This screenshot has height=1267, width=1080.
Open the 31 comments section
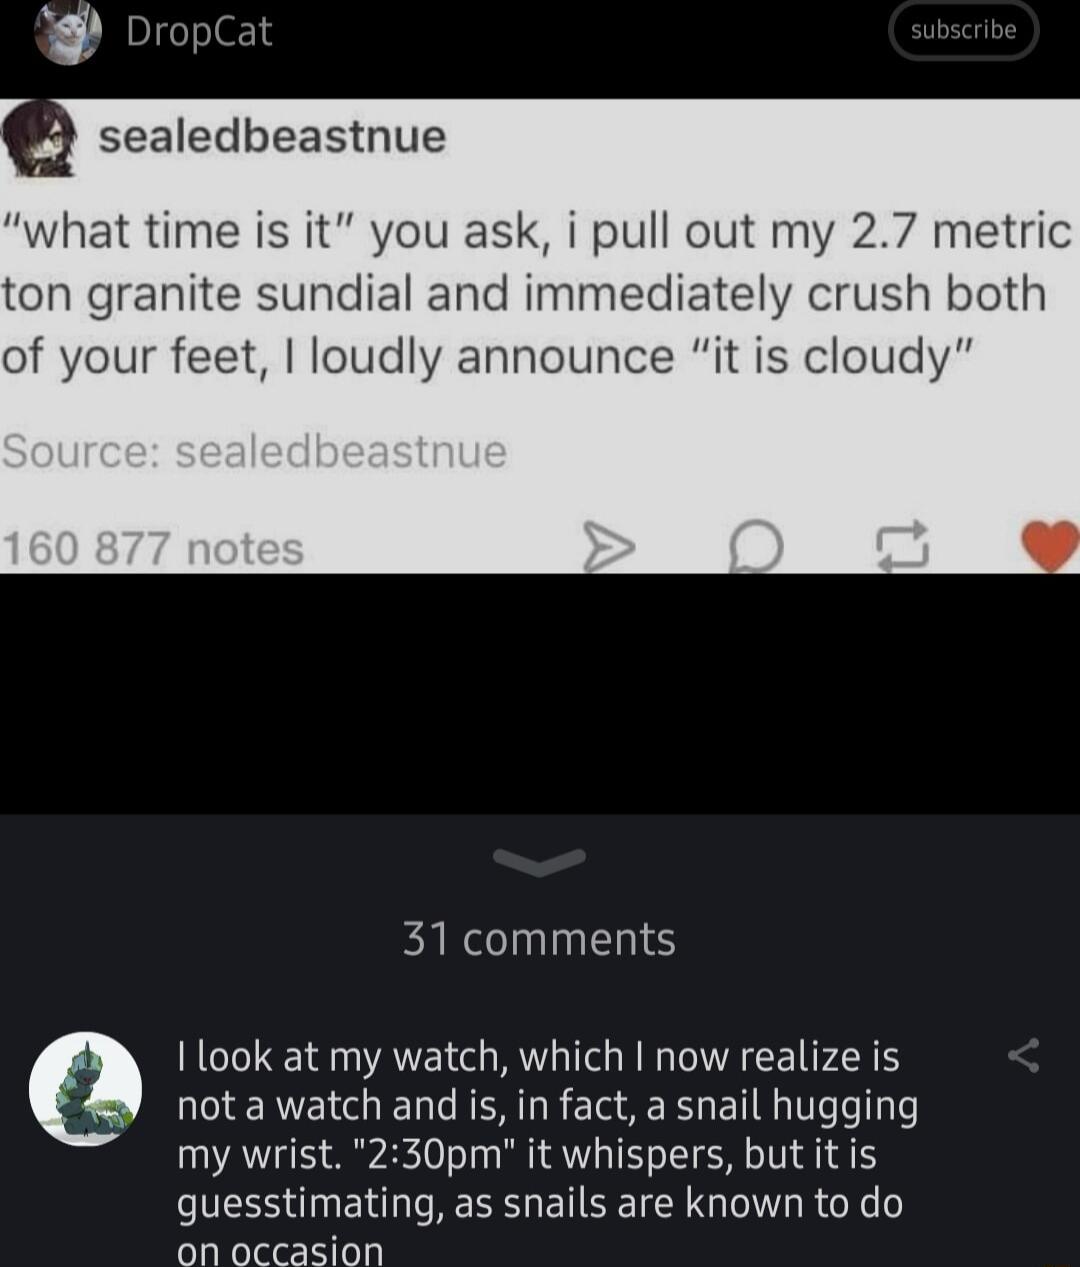pos(539,937)
